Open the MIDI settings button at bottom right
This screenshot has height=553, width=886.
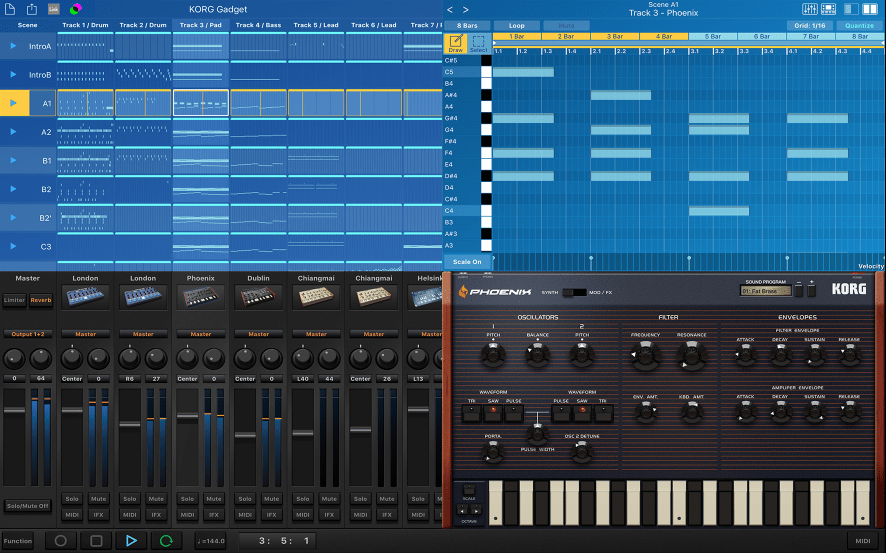point(863,541)
